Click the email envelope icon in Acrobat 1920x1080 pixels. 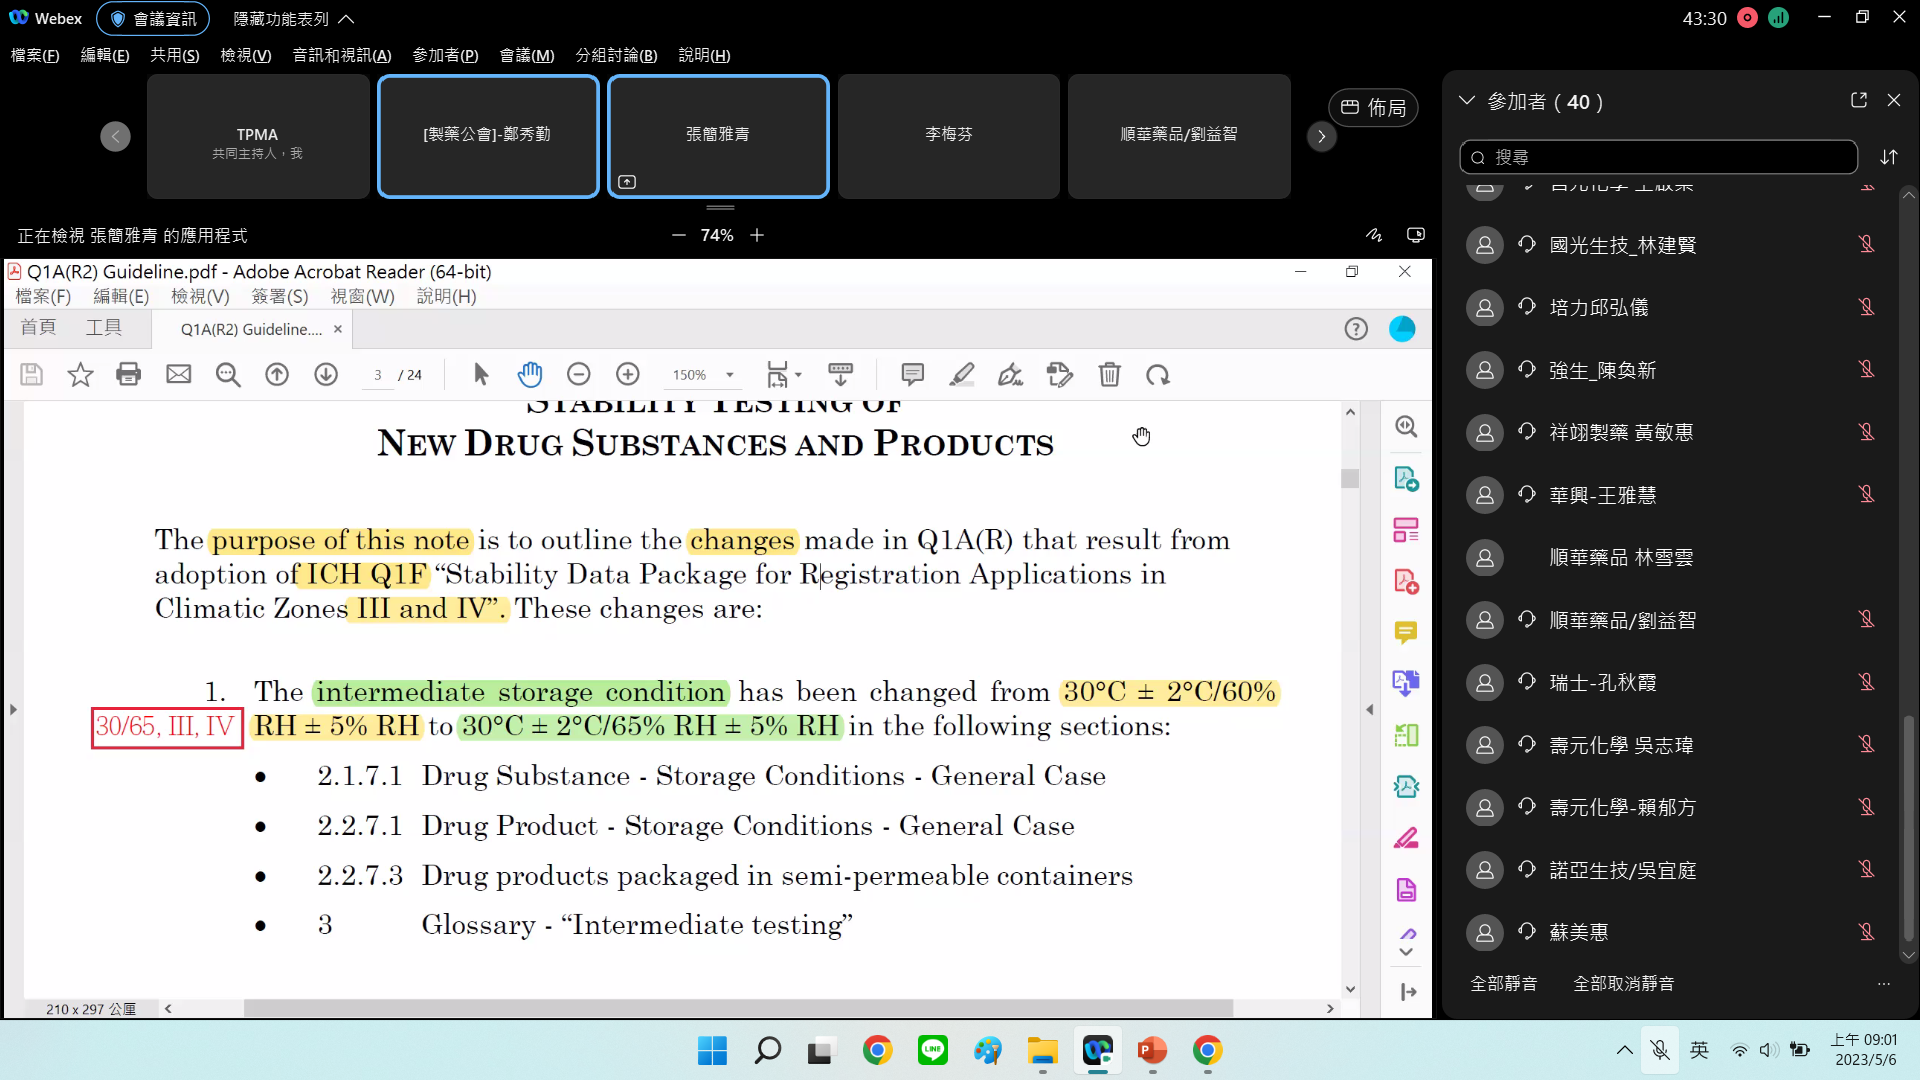click(179, 375)
